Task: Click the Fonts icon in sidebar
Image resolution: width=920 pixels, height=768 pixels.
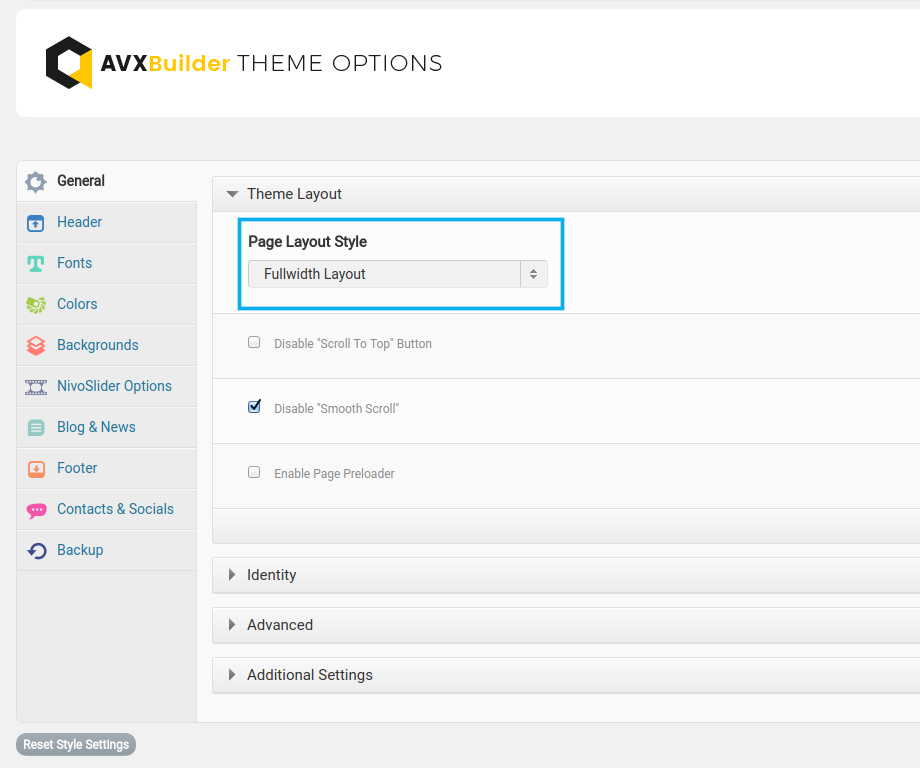Action: [36, 264]
